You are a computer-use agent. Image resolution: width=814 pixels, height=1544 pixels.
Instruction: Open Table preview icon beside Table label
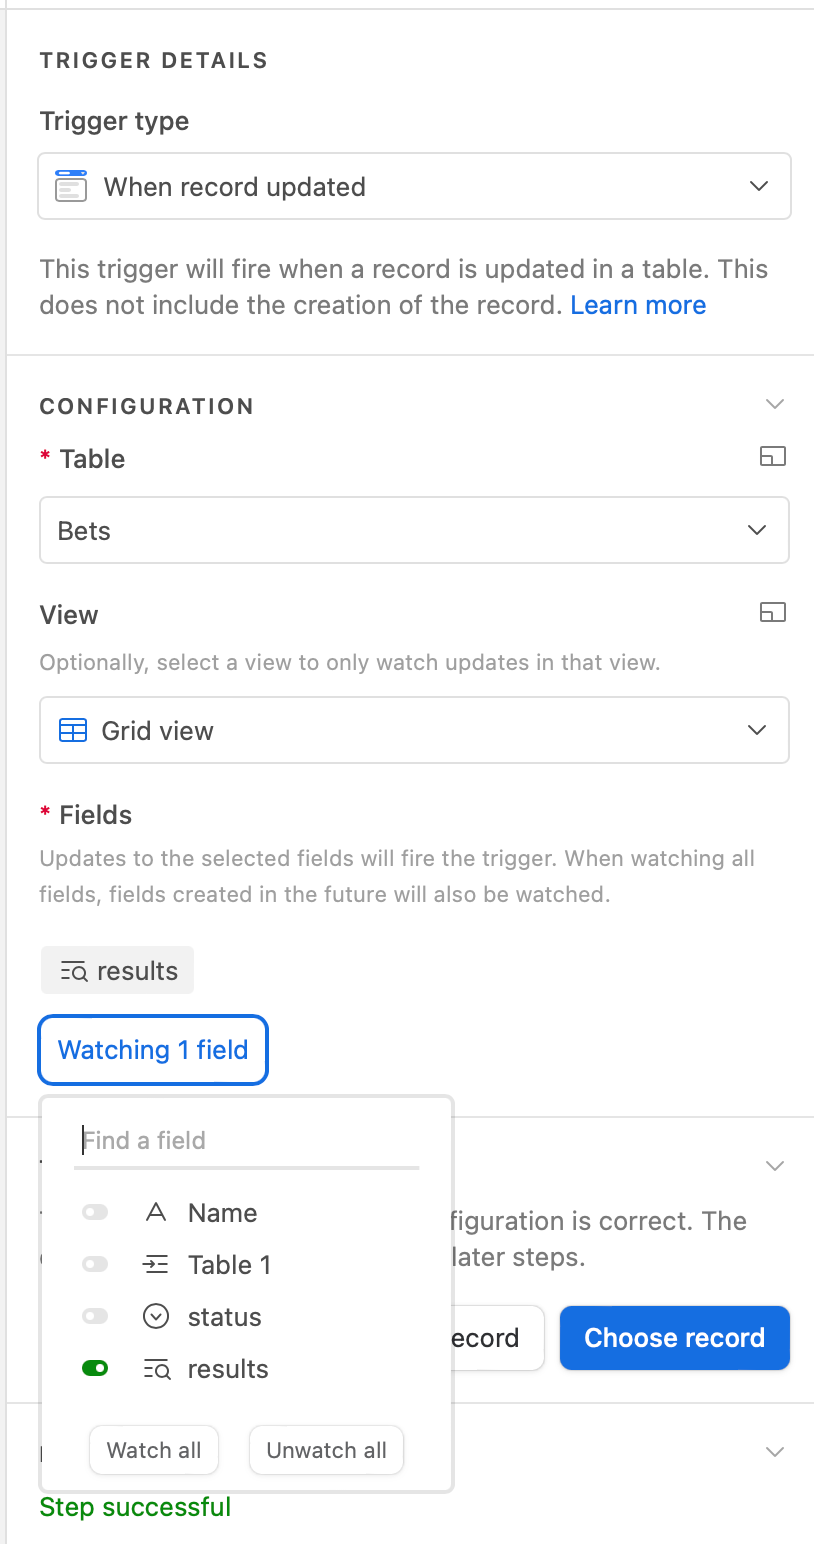[772, 457]
